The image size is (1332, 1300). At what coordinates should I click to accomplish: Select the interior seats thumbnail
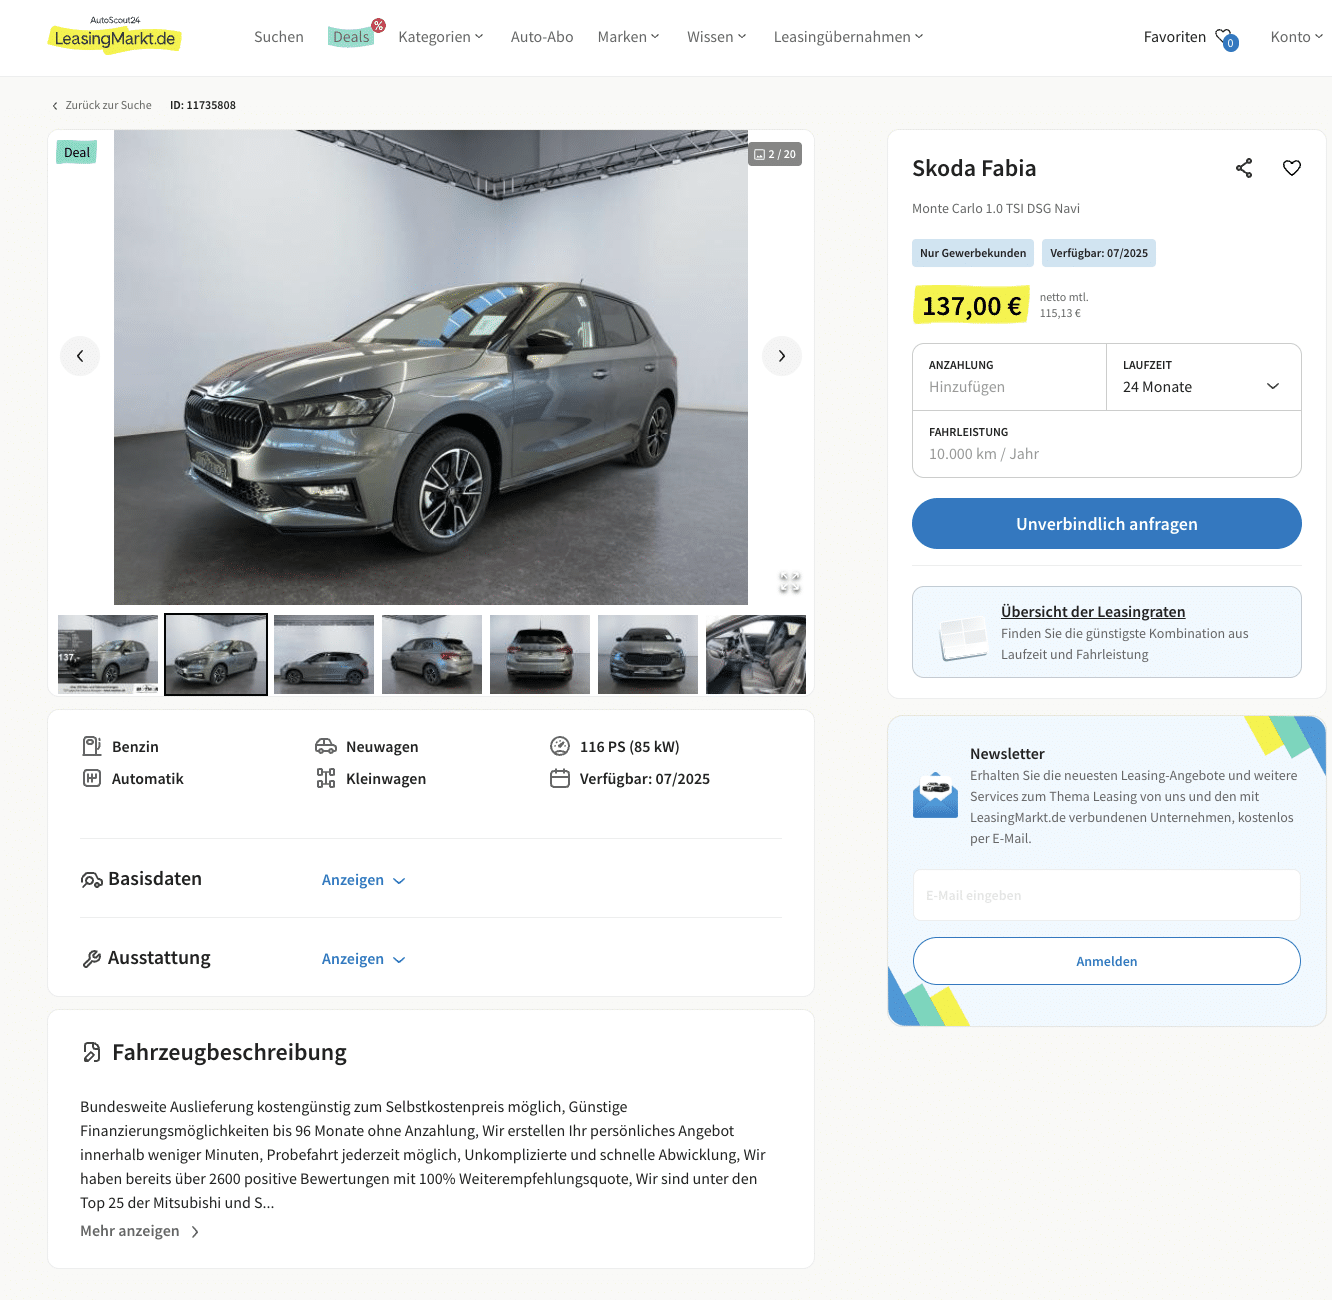pyautogui.click(x=756, y=654)
